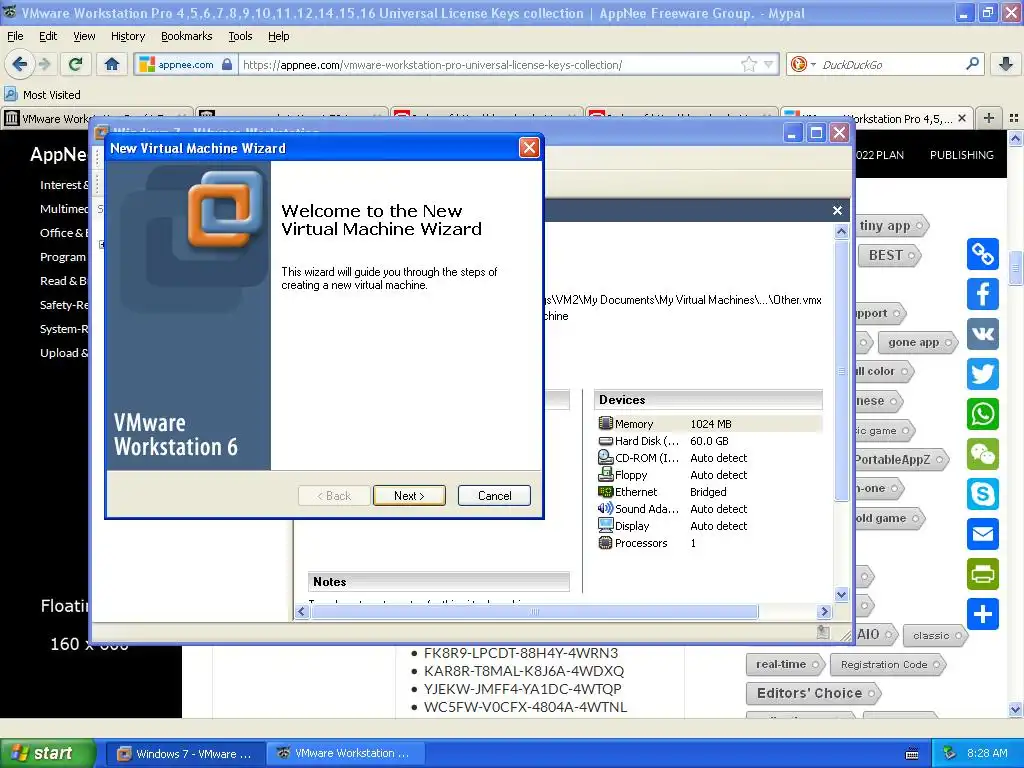1024x768 pixels.
Task: Select the Ethernet device icon
Action: 605,491
